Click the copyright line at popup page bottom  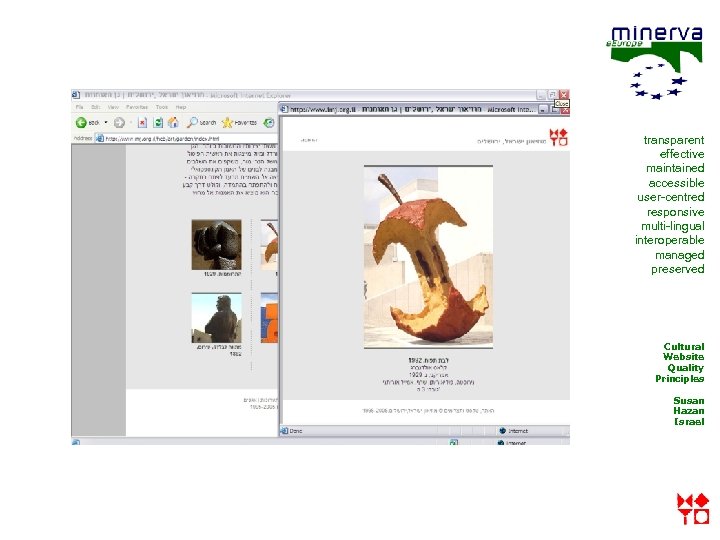pos(428,411)
